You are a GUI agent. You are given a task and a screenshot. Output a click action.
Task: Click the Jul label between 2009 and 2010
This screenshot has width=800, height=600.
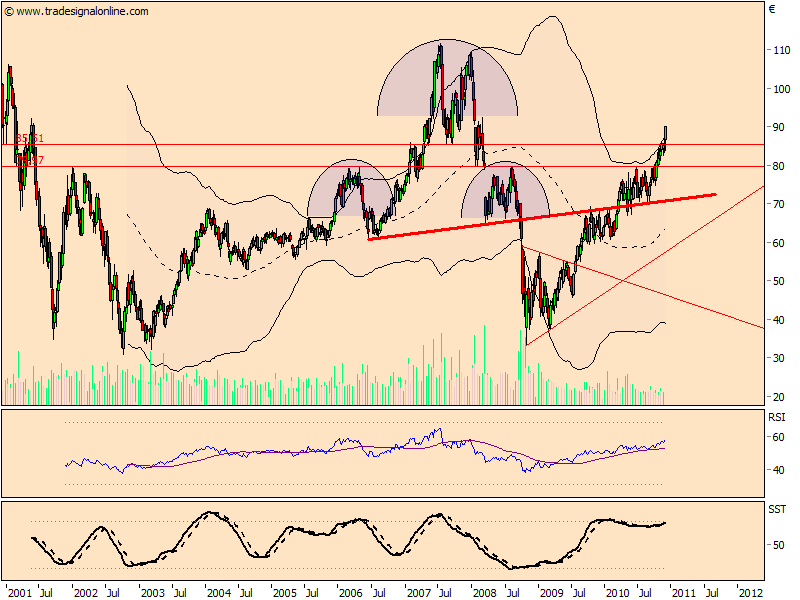tap(579, 593)
